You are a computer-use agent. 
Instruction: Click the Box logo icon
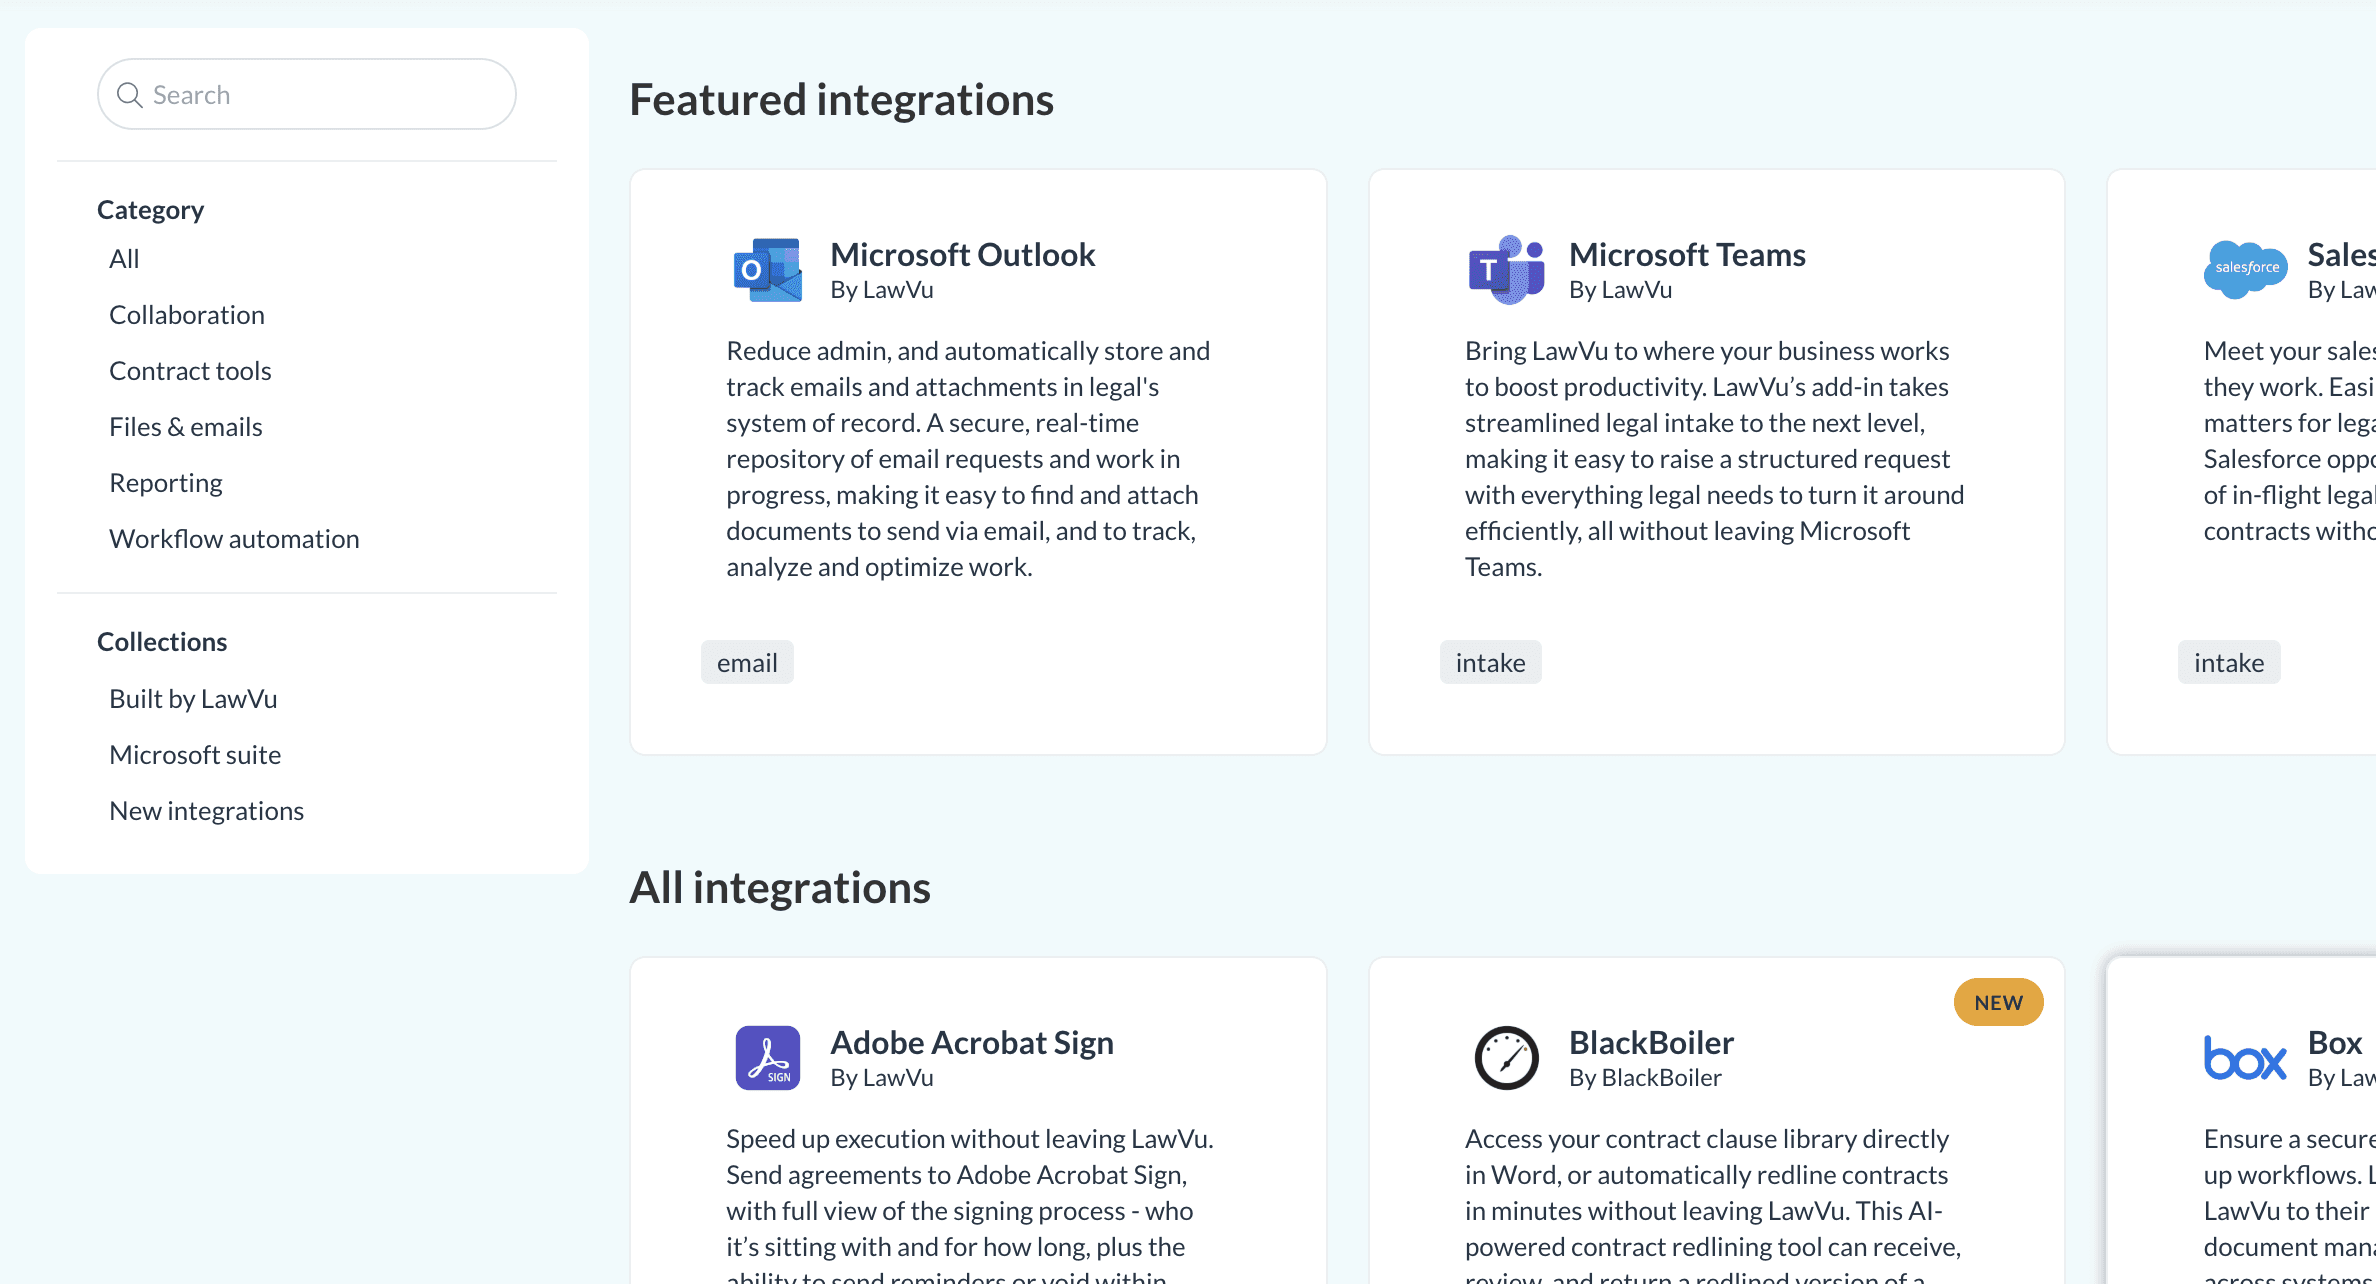(x=2245, y=1058)
